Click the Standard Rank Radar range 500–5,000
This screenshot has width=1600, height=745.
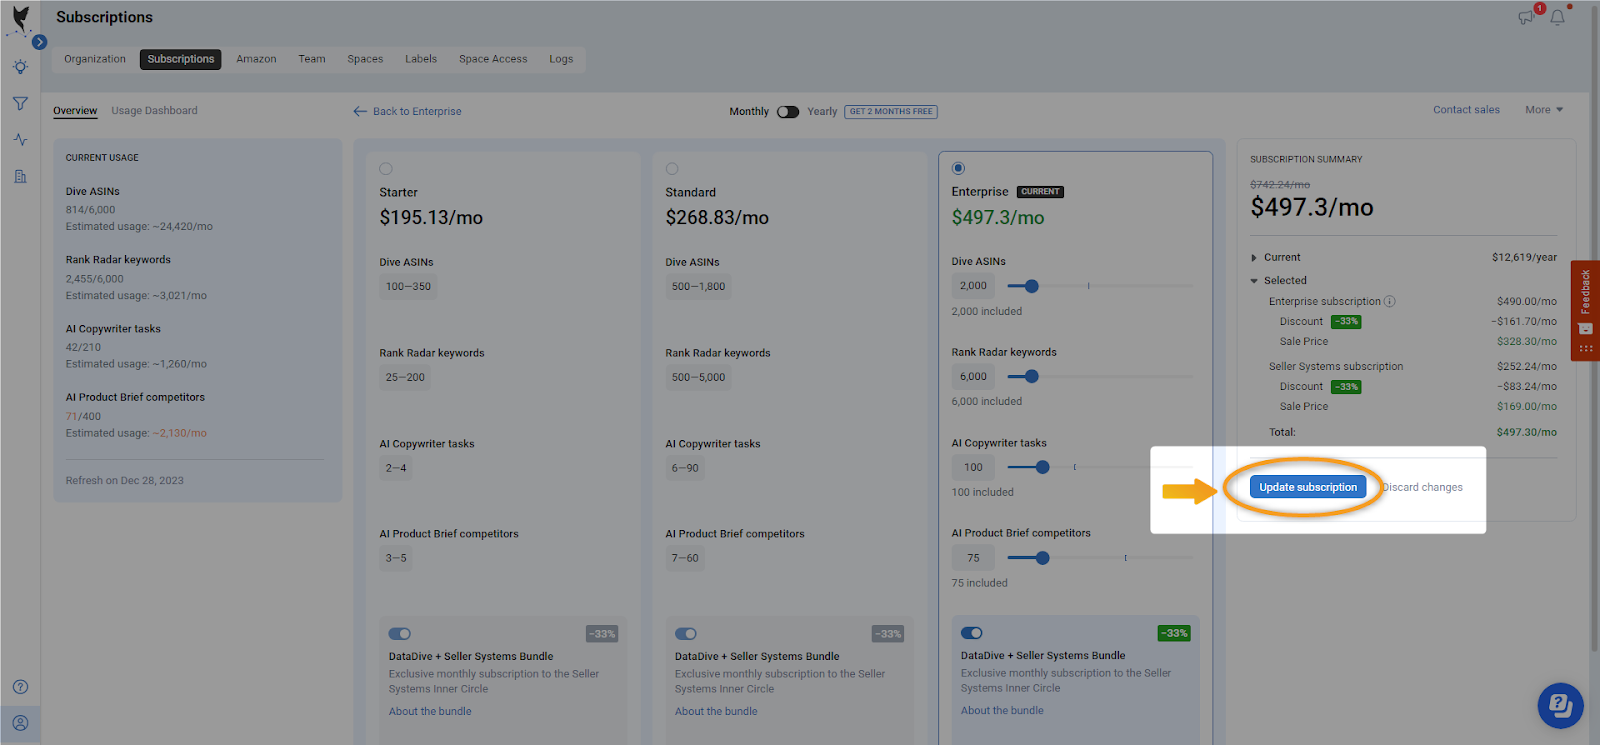[699, 378]
